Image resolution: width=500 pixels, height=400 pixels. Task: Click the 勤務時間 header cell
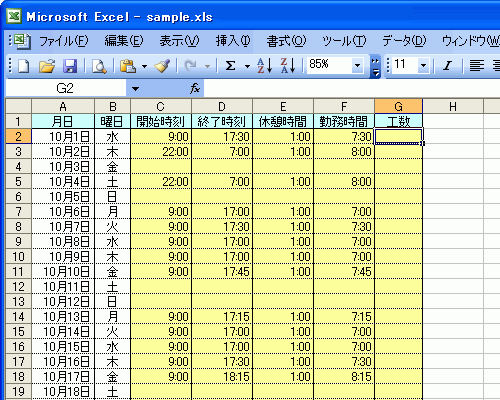click(344, 121)
